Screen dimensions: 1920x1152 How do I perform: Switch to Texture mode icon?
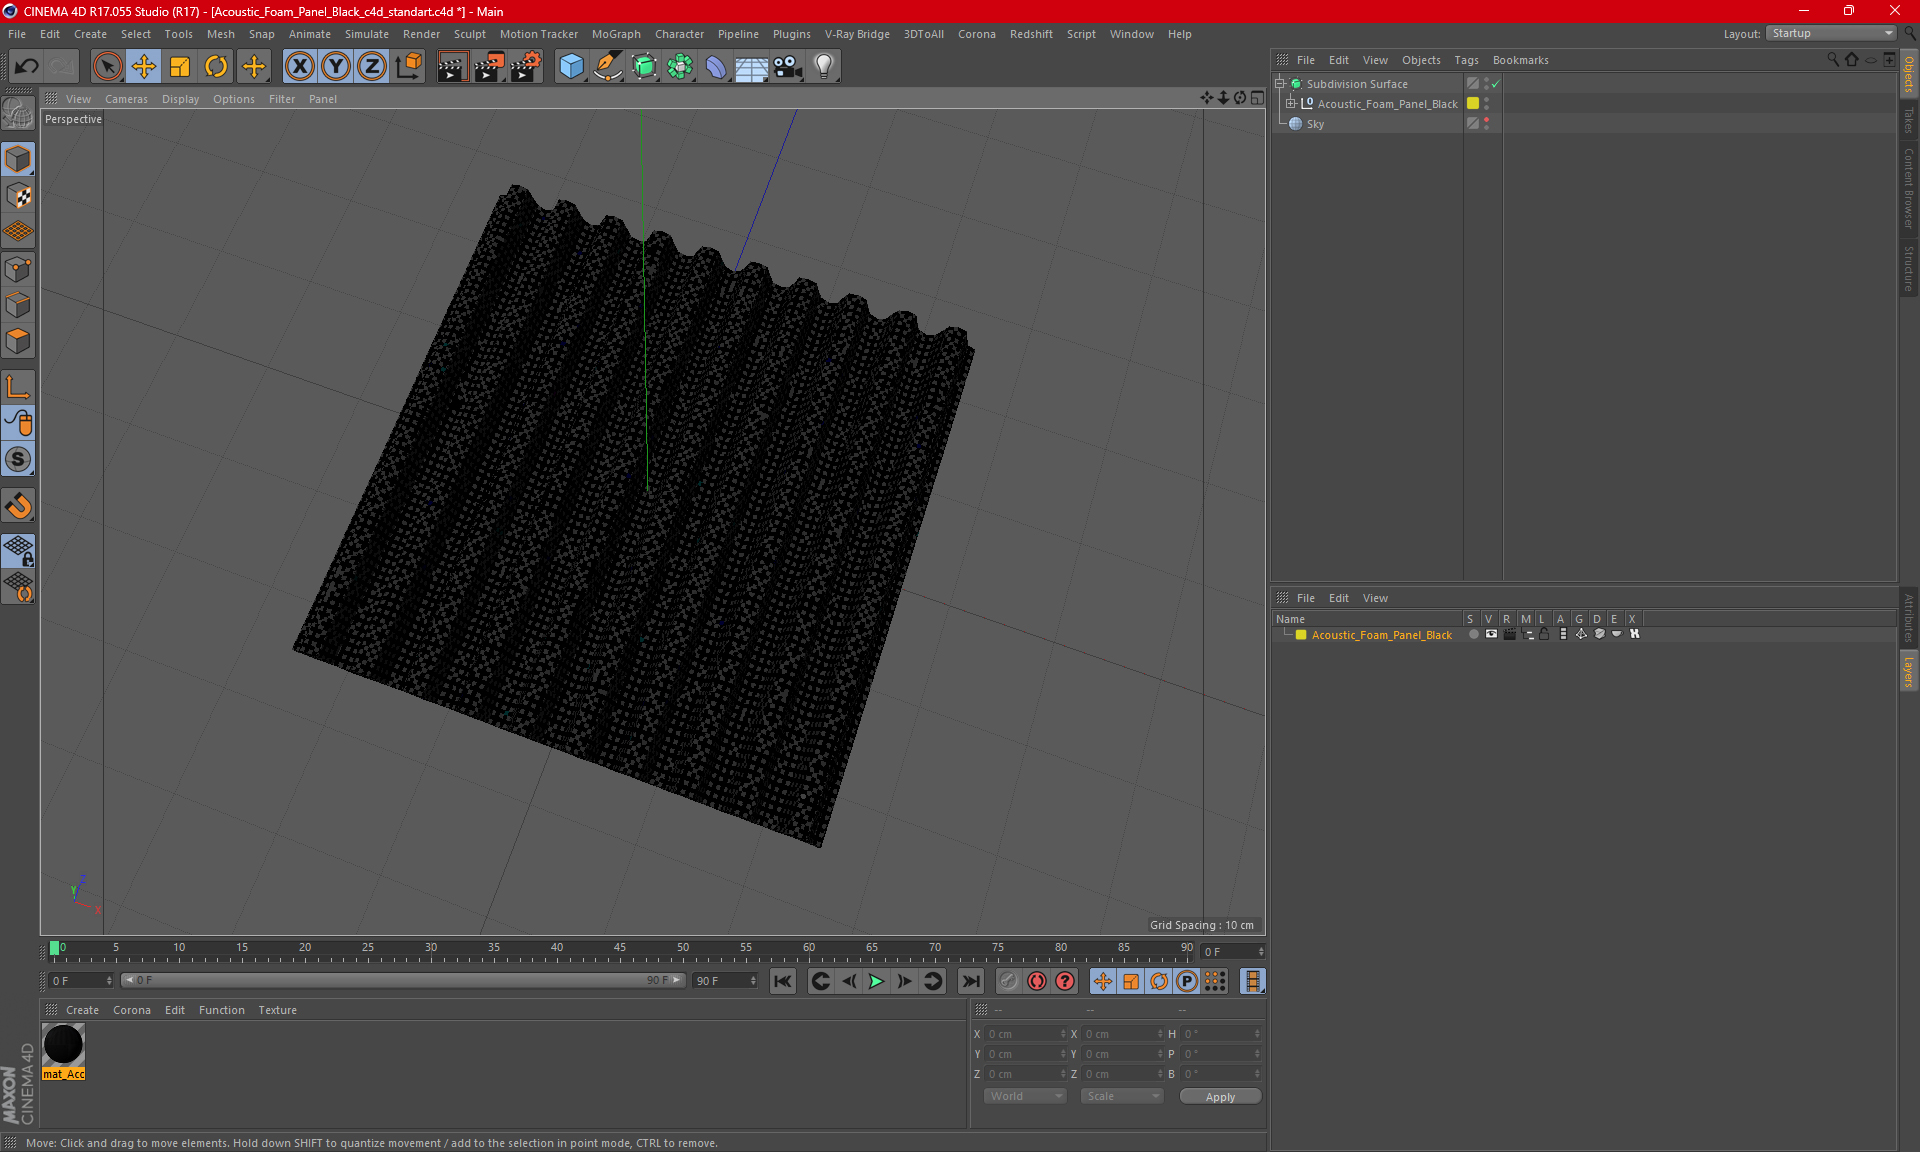(18, 196)
